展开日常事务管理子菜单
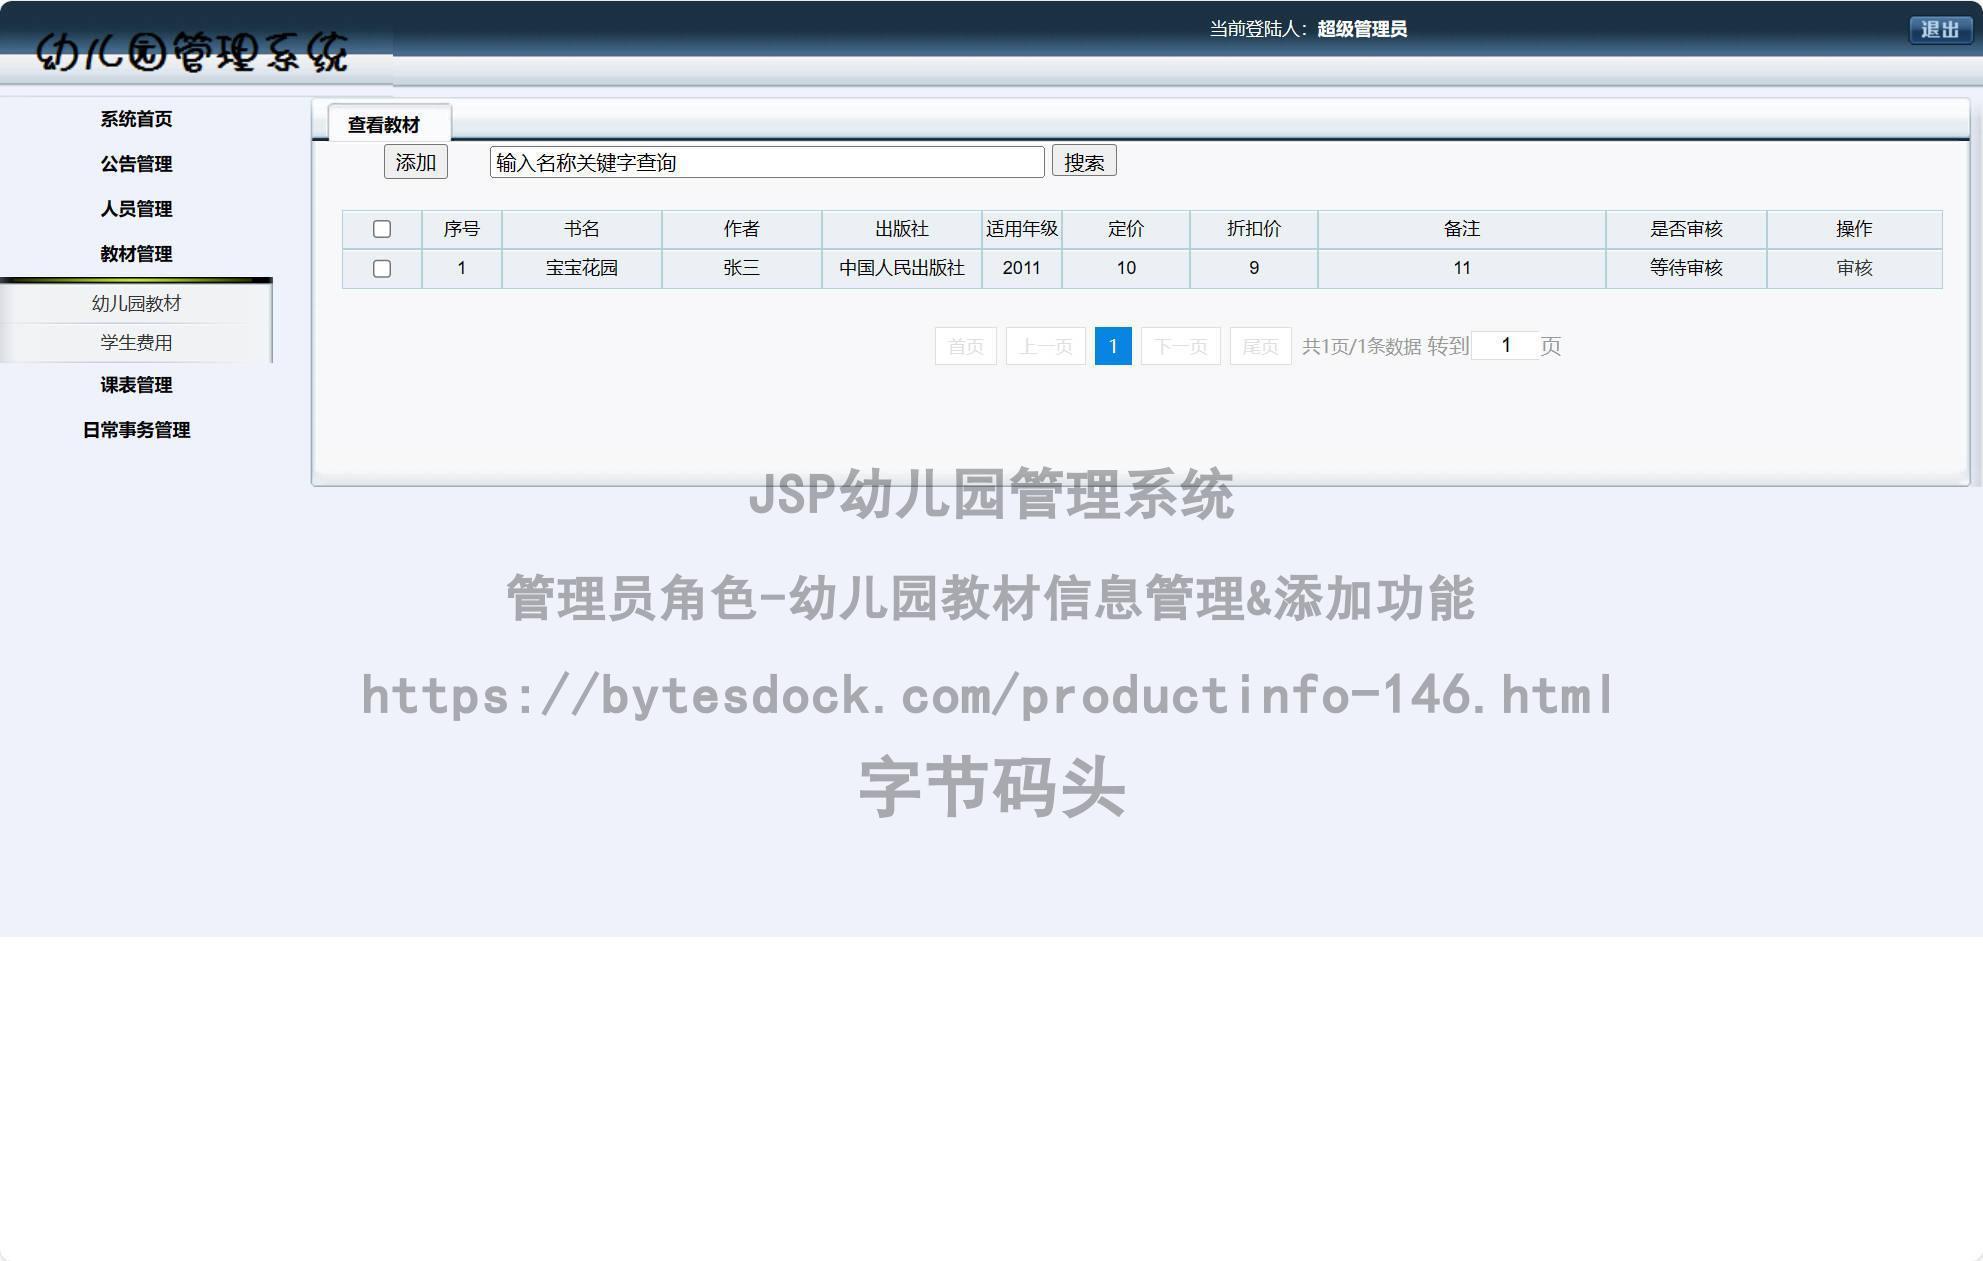This screenshot has height=1261, width=1983. (x=137, y=431)
